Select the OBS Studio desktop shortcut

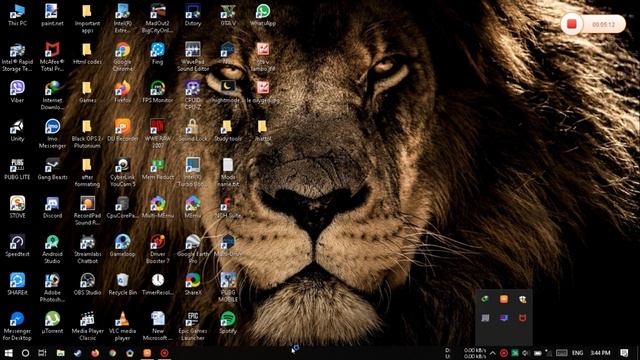87,284
